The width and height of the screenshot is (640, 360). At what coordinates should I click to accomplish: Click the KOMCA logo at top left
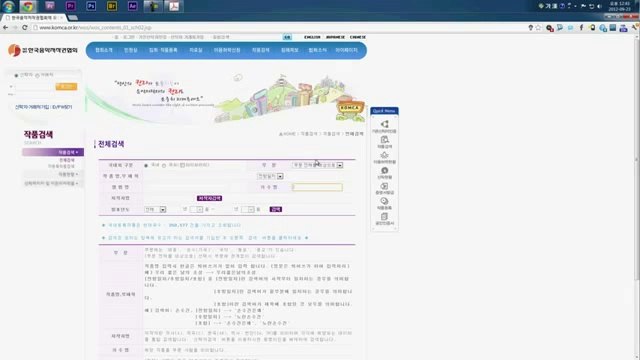42,50
